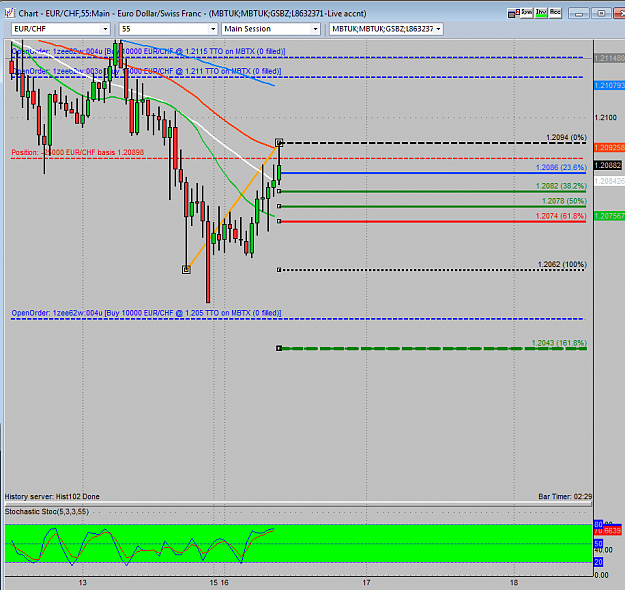Screen dimensions: 625x590
Task: Select the Fibonacci anchor handle at 1.2094 top
Action: pyautogui.click(x=279, y=142)
